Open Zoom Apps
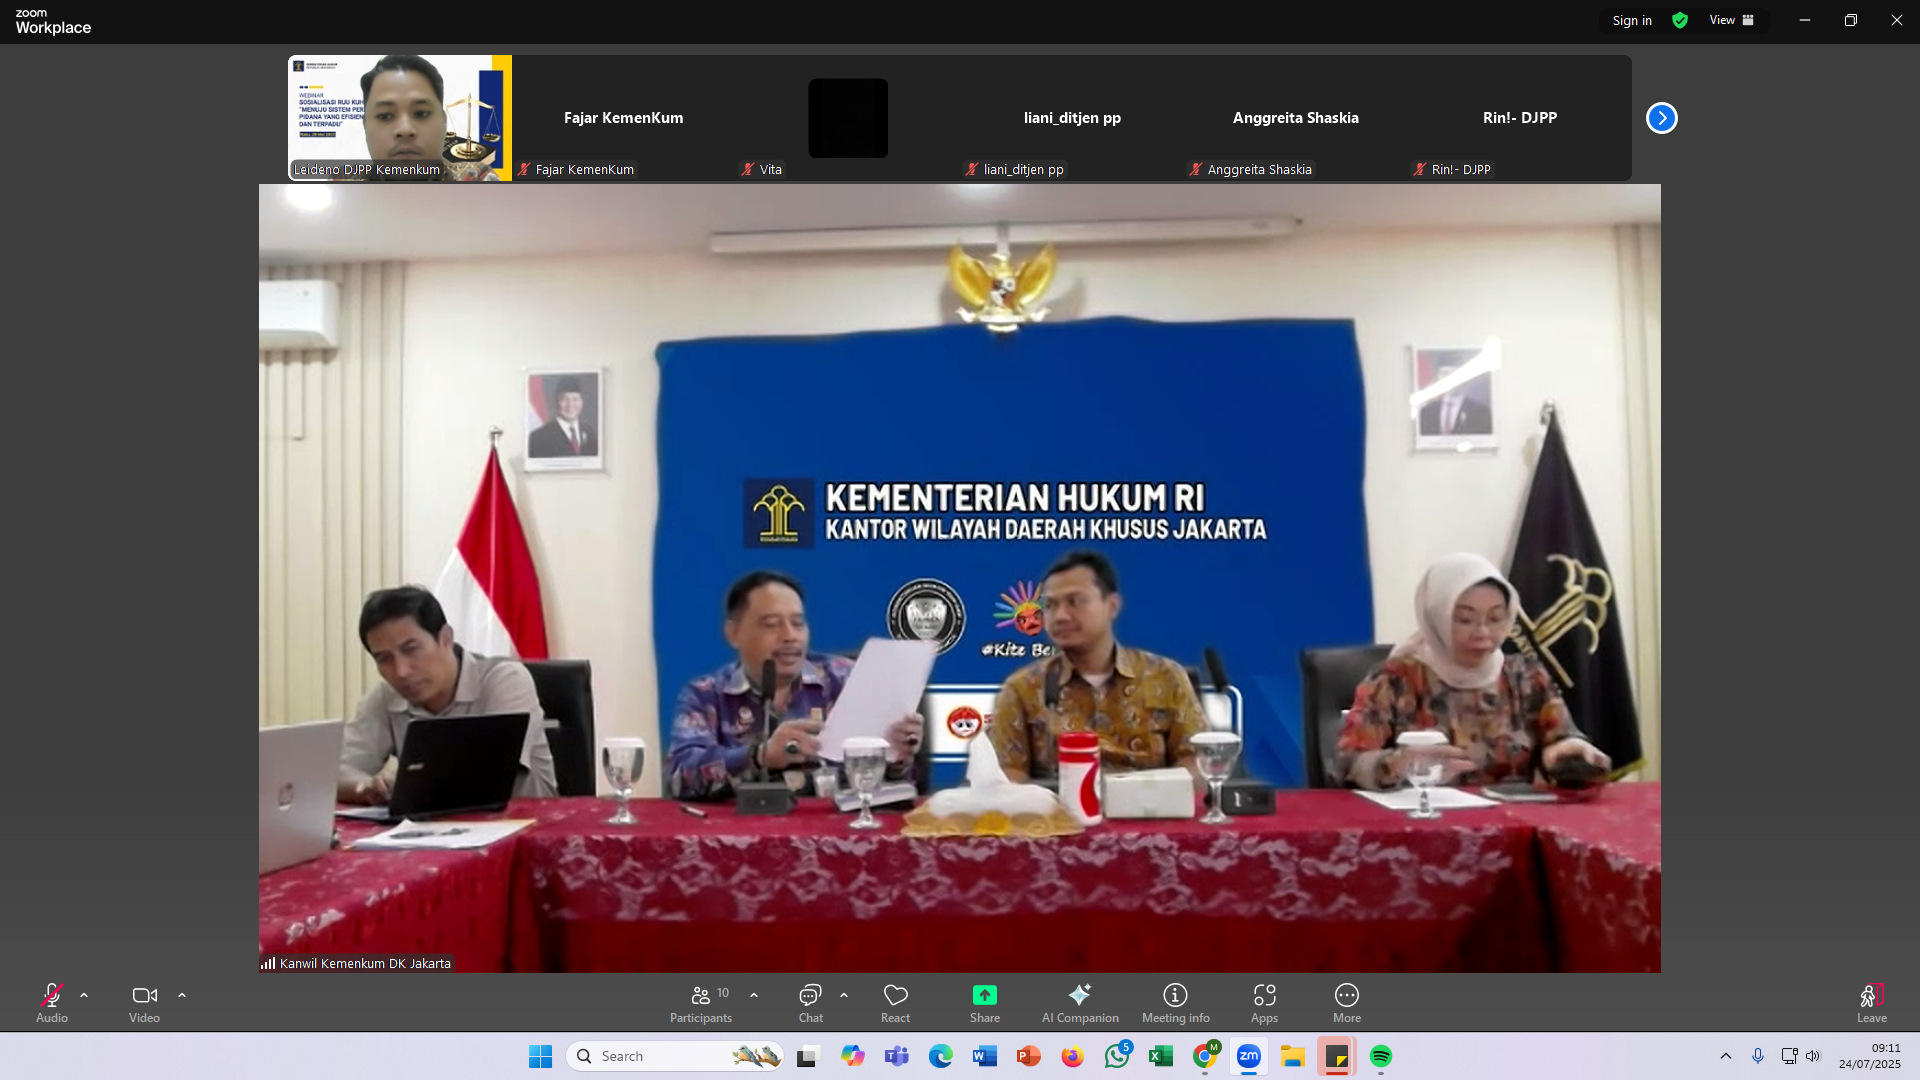 point(1265,1003)
